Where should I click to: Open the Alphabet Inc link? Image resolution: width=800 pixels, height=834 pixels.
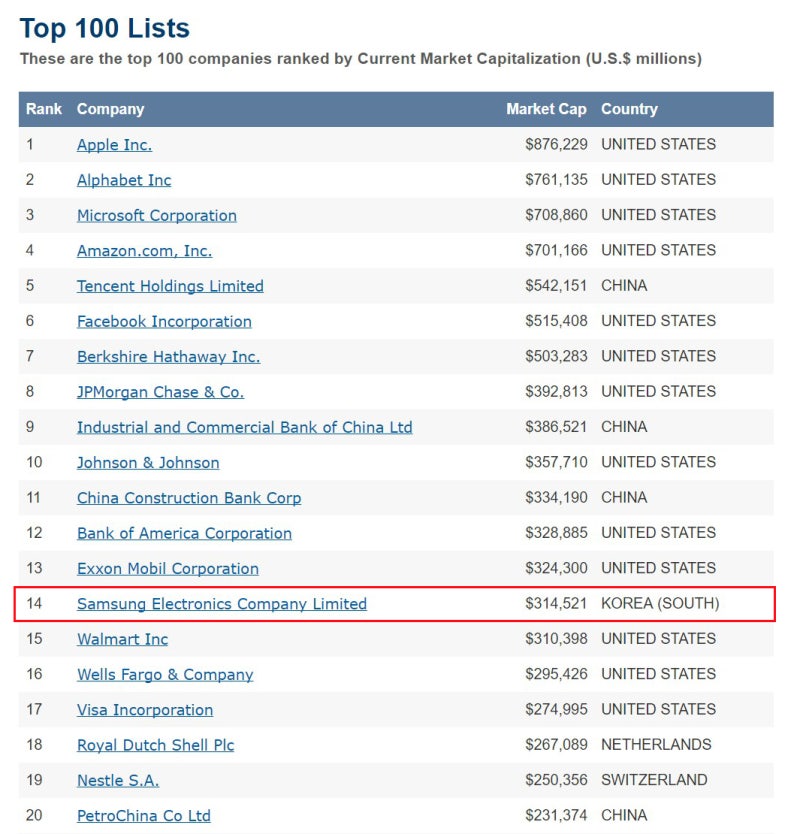124,180
